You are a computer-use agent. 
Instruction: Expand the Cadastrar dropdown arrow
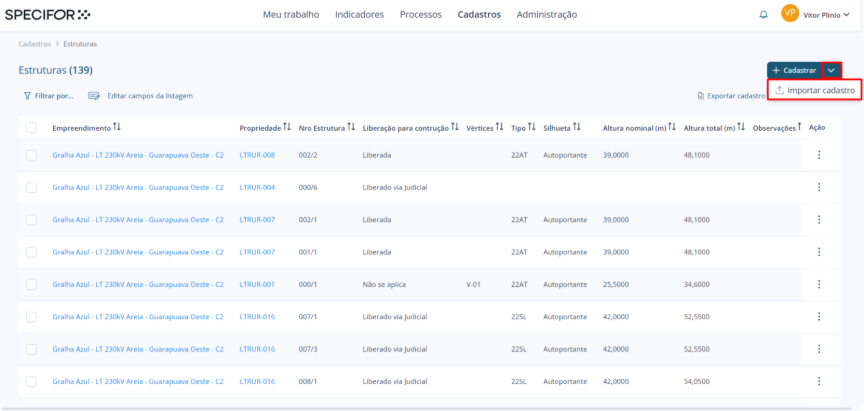click(x=832, y=71)
